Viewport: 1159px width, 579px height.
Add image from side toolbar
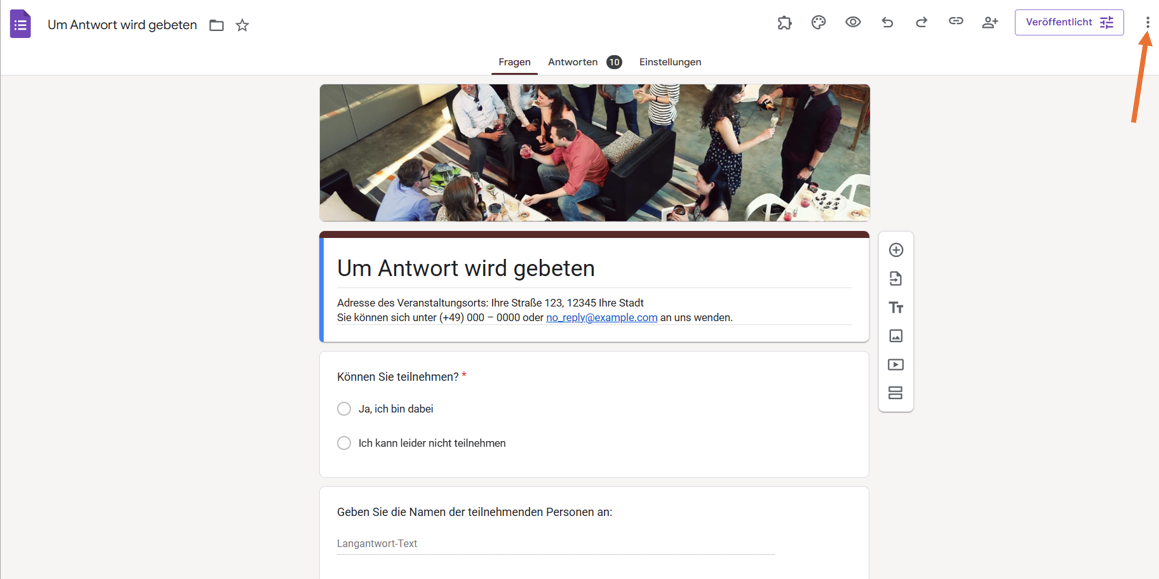tap(896, 336)
